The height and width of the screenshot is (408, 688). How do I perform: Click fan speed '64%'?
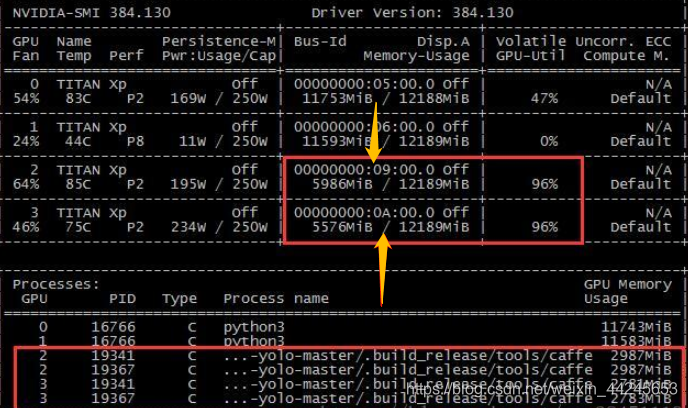25,184
